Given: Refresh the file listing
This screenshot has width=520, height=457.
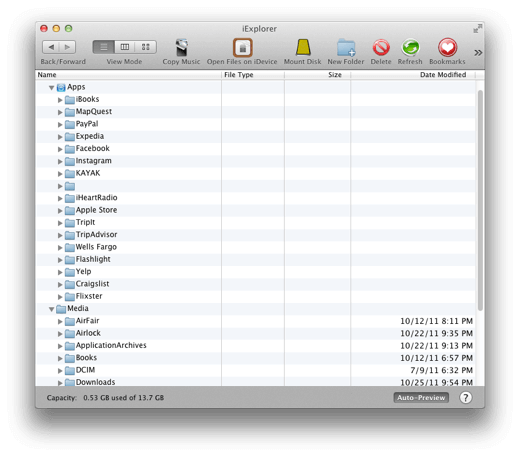Looking at the screenshot, I should pos(410,47).
